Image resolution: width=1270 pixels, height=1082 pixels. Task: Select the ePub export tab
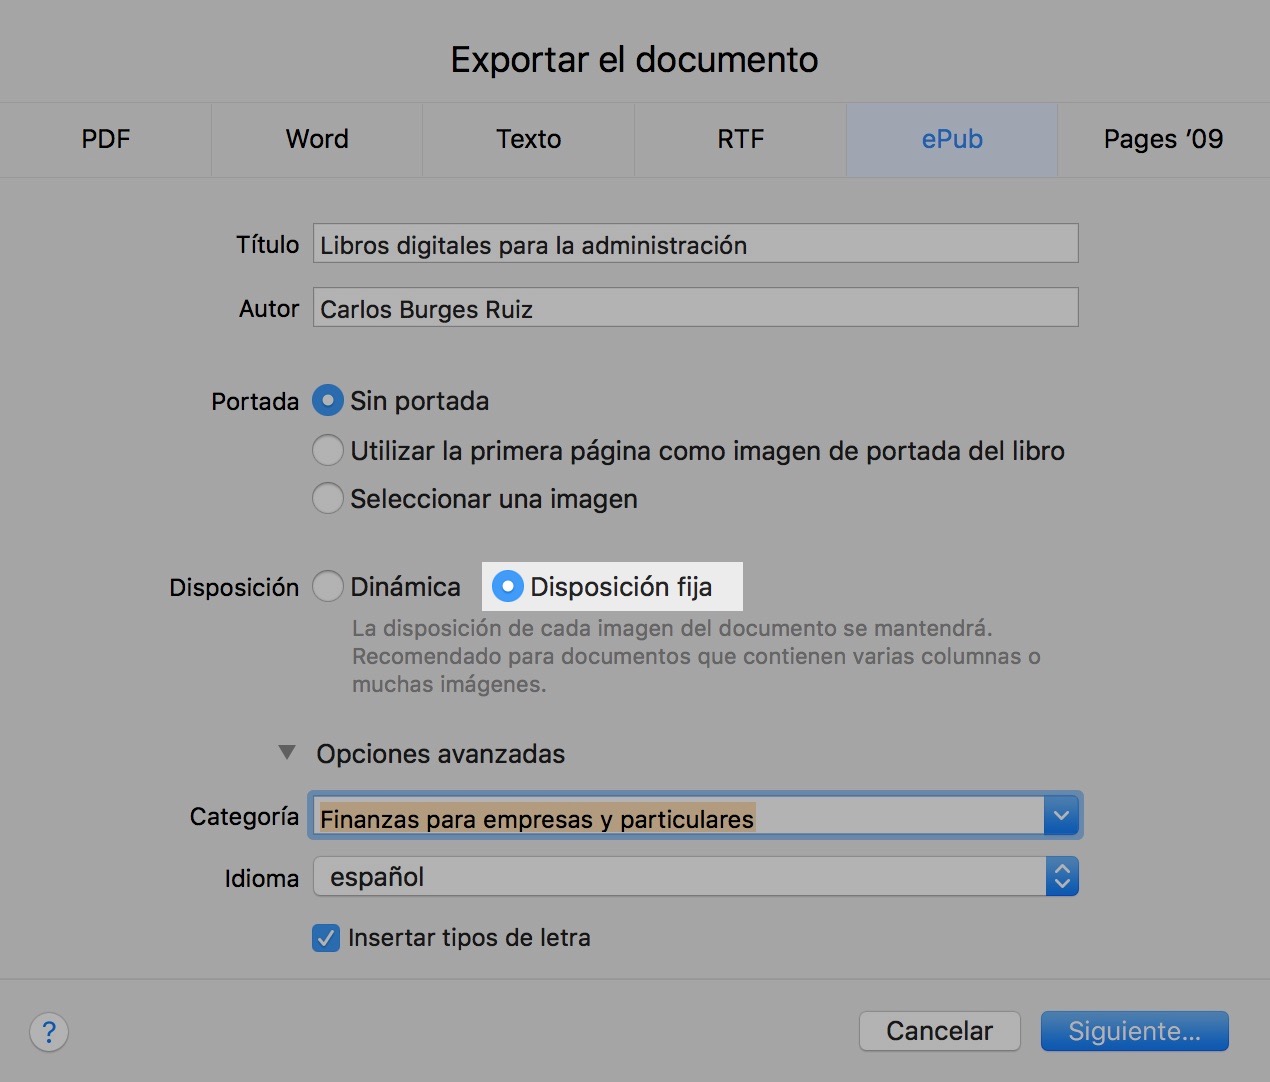tap(952, 139)
